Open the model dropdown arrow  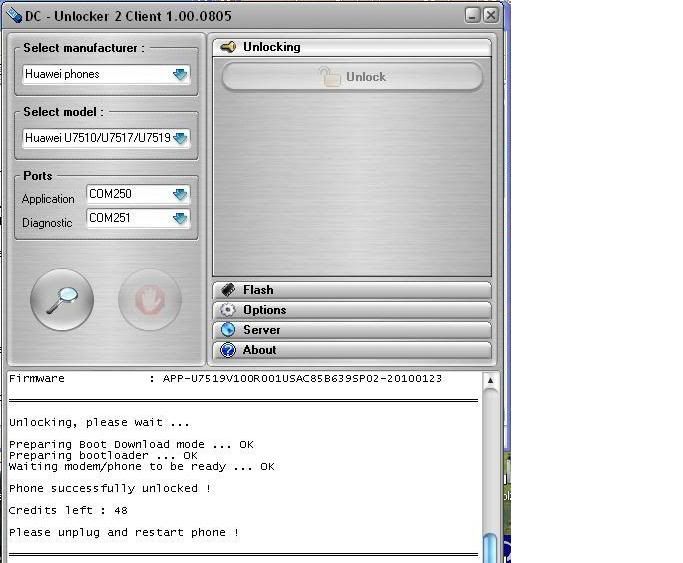pos(180,138)
